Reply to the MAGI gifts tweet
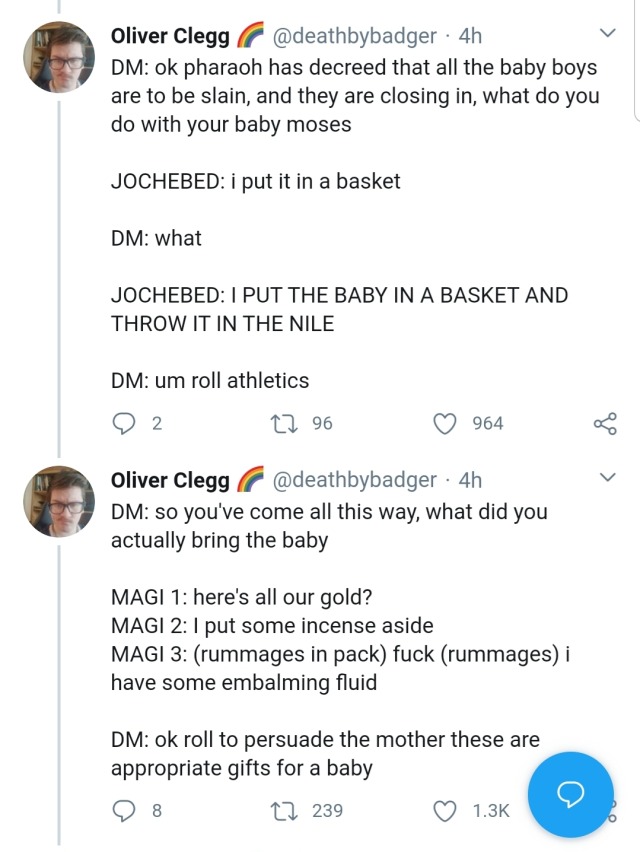 [x=124, y=810]
